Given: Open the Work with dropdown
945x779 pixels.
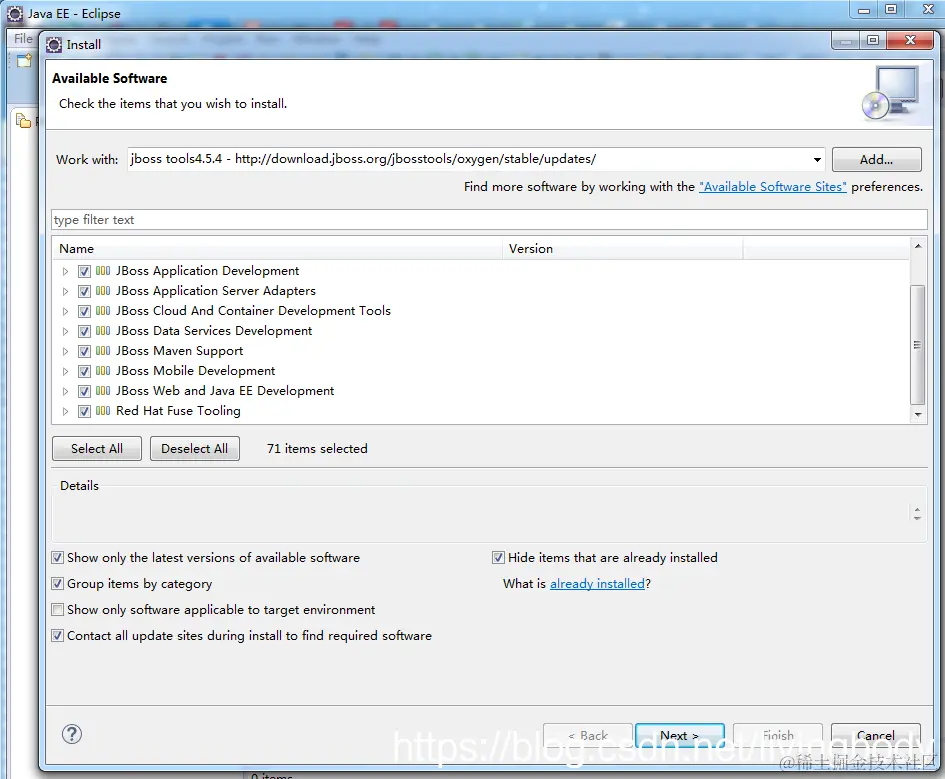Looking at the screenshot, I should pos(817,158).
